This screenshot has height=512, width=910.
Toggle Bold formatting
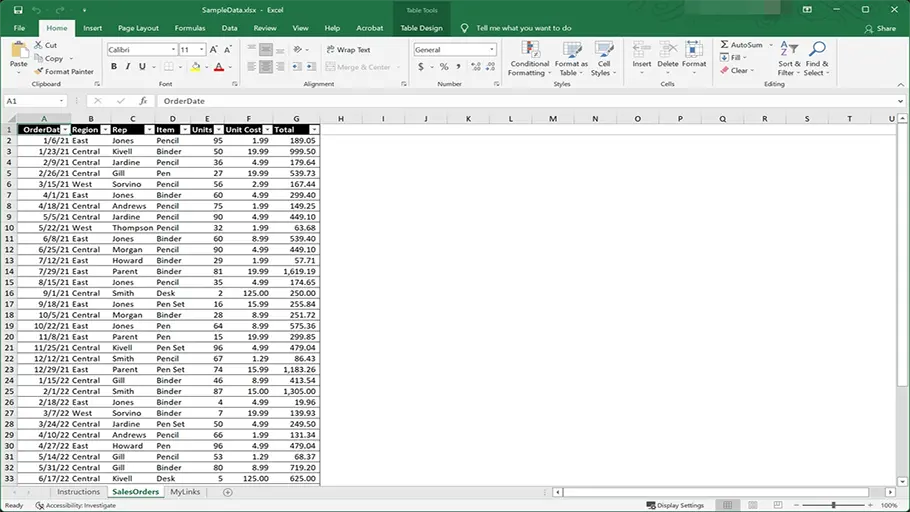point(114,67)
